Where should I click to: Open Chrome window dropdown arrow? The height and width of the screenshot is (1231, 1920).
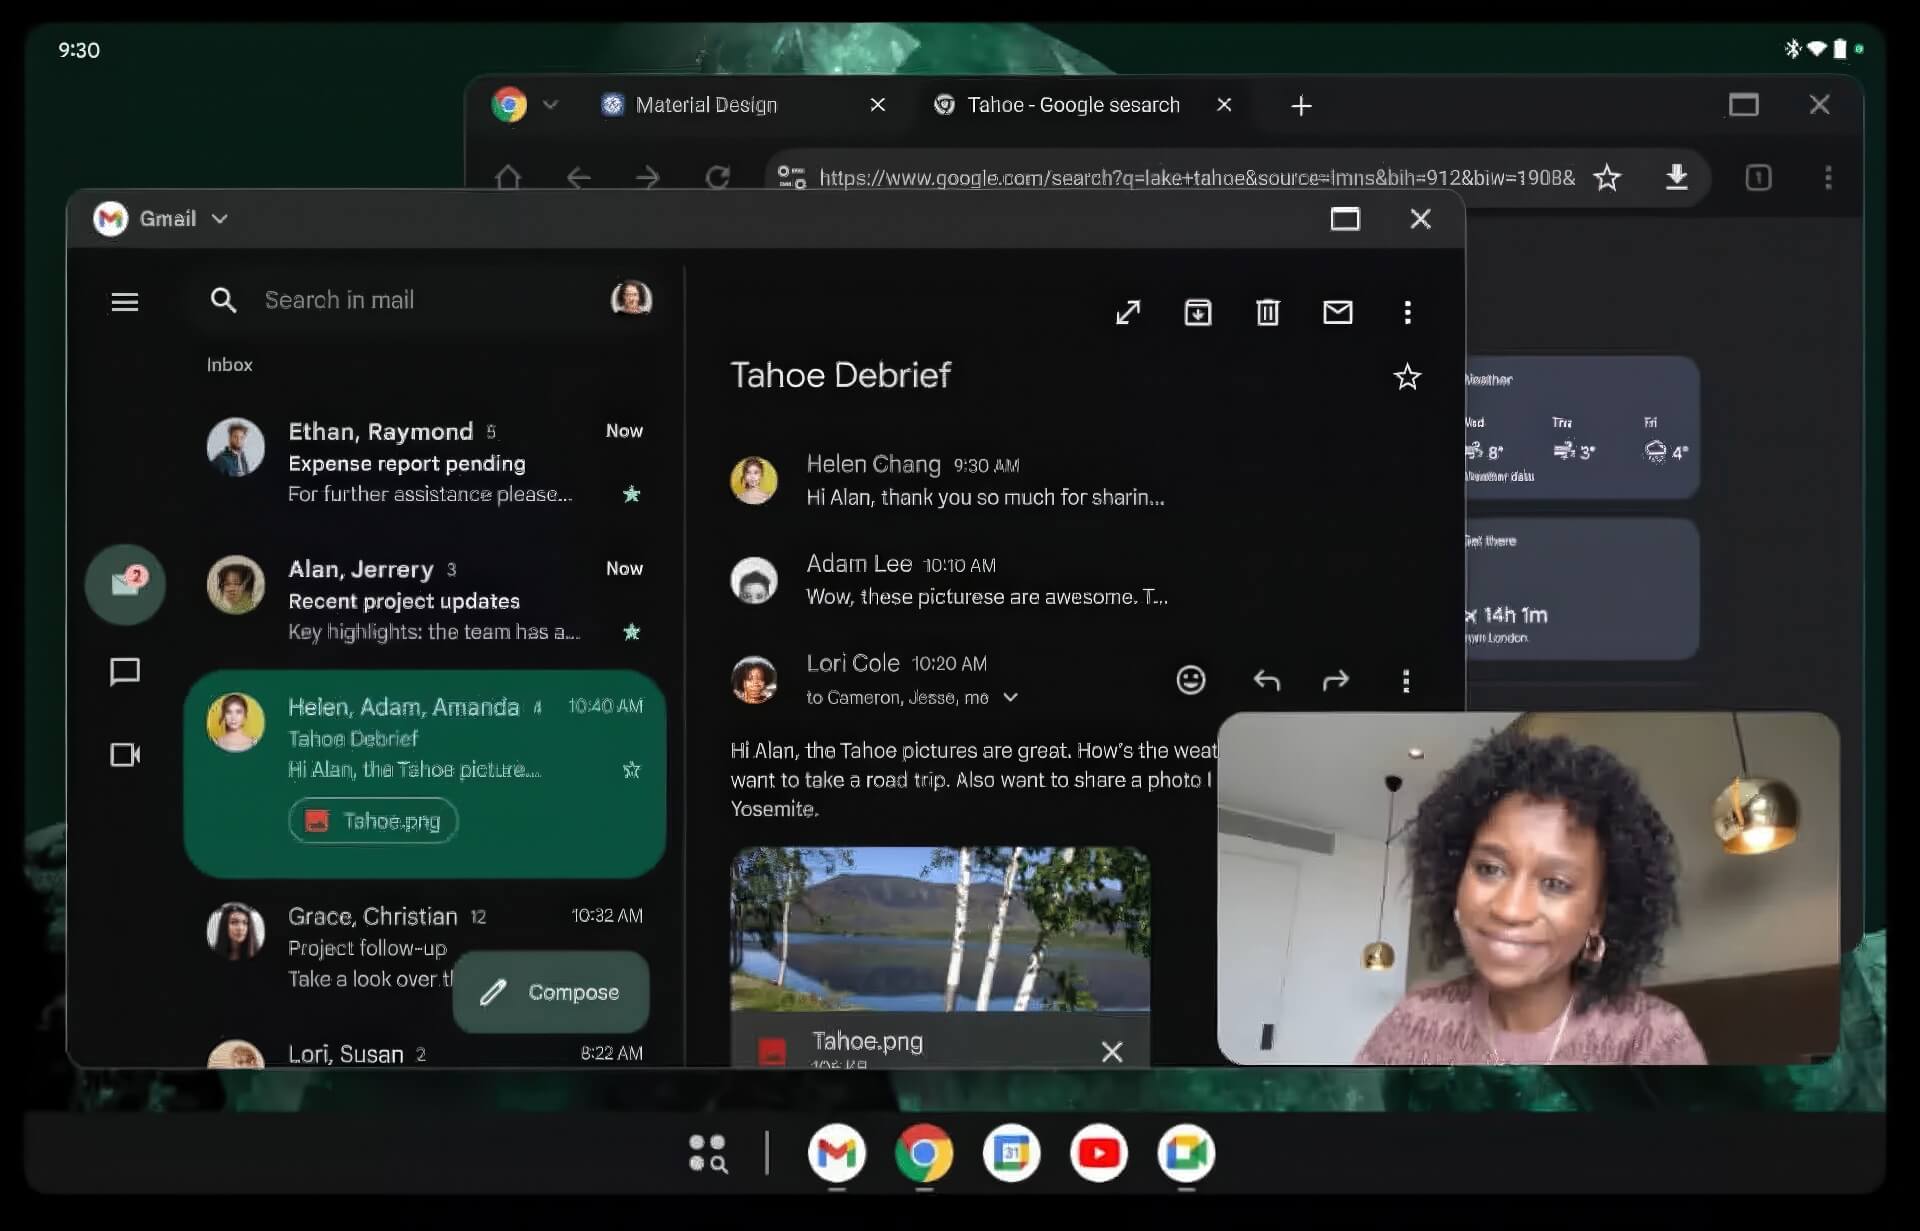coord(550,104)
